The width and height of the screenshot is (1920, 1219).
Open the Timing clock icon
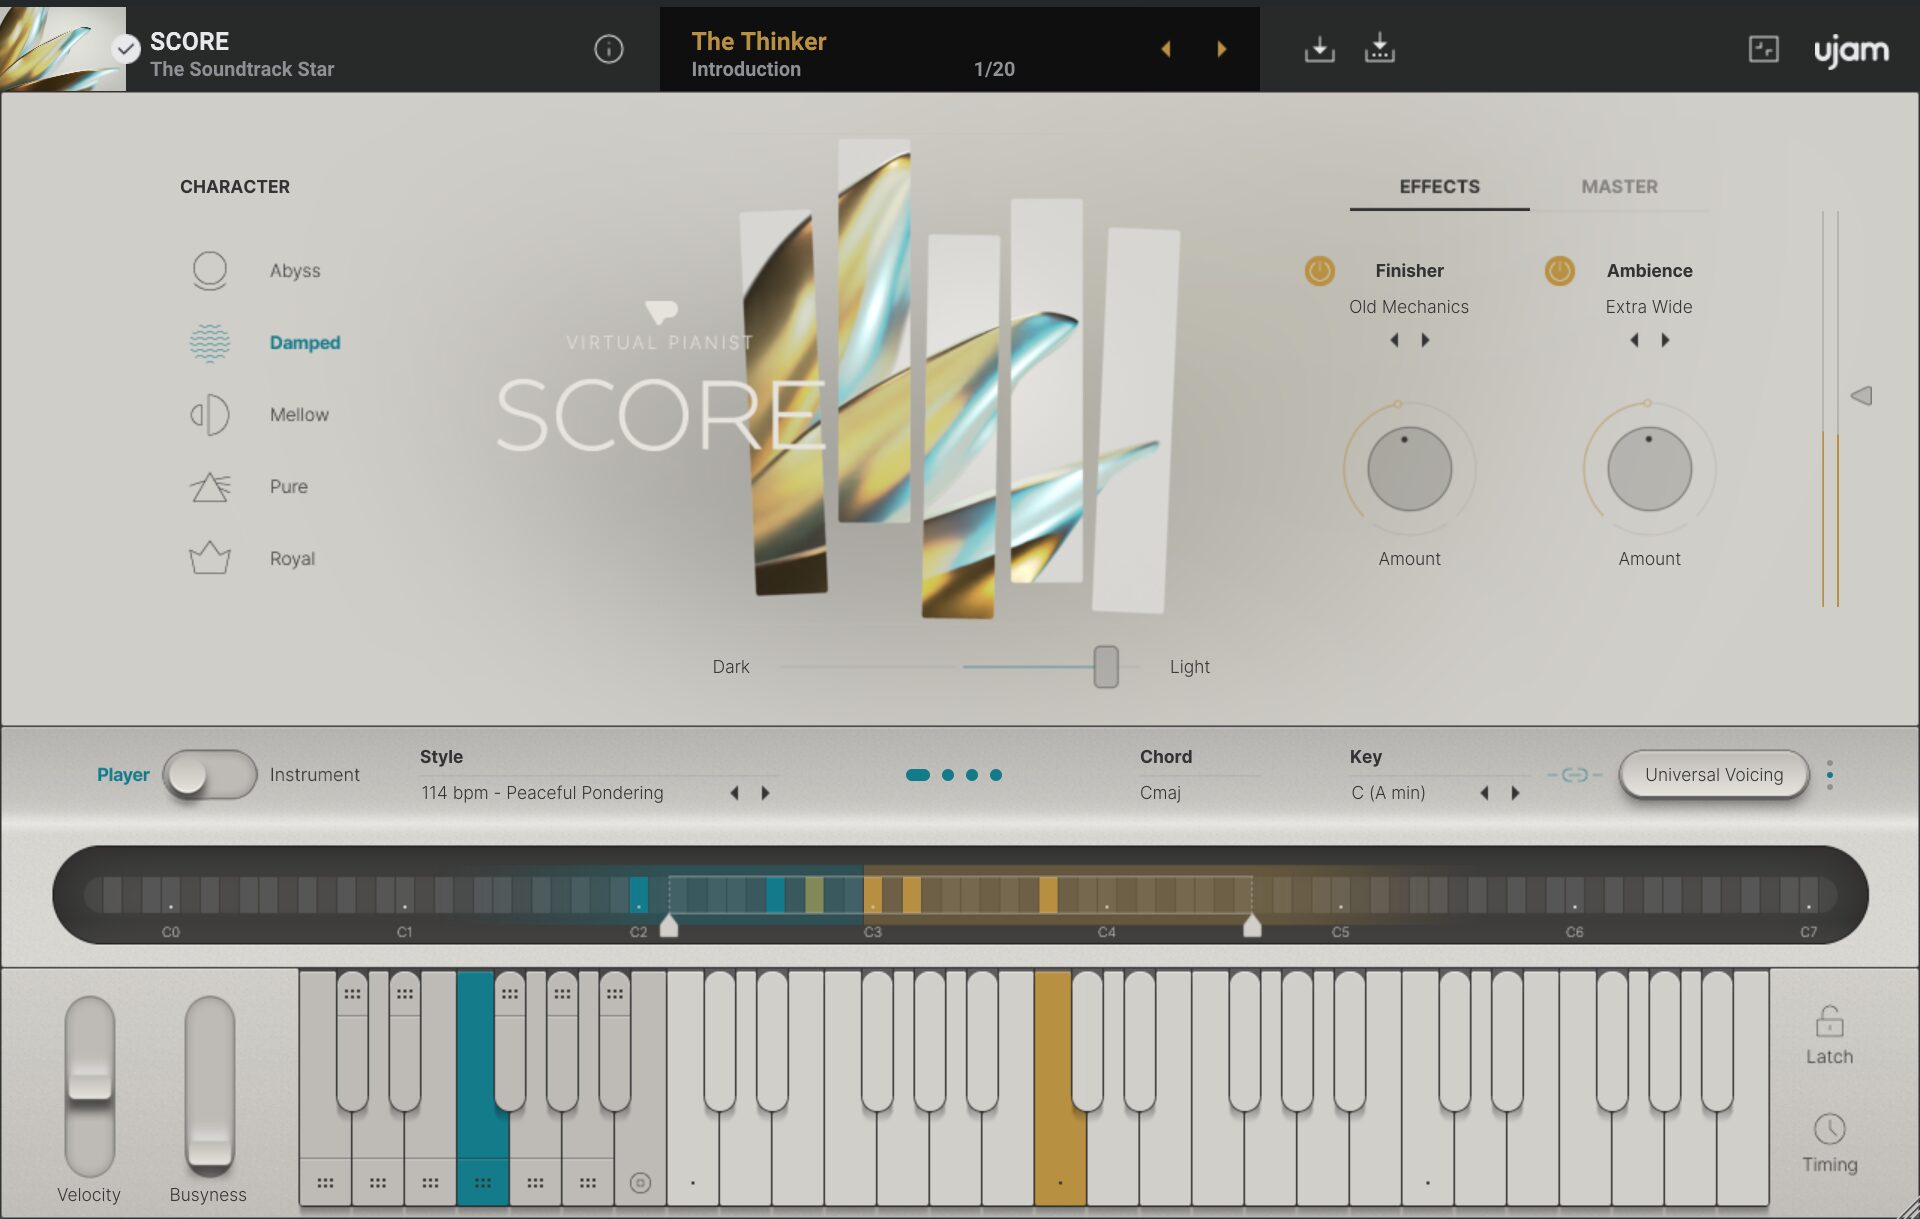point(1829,1129)
